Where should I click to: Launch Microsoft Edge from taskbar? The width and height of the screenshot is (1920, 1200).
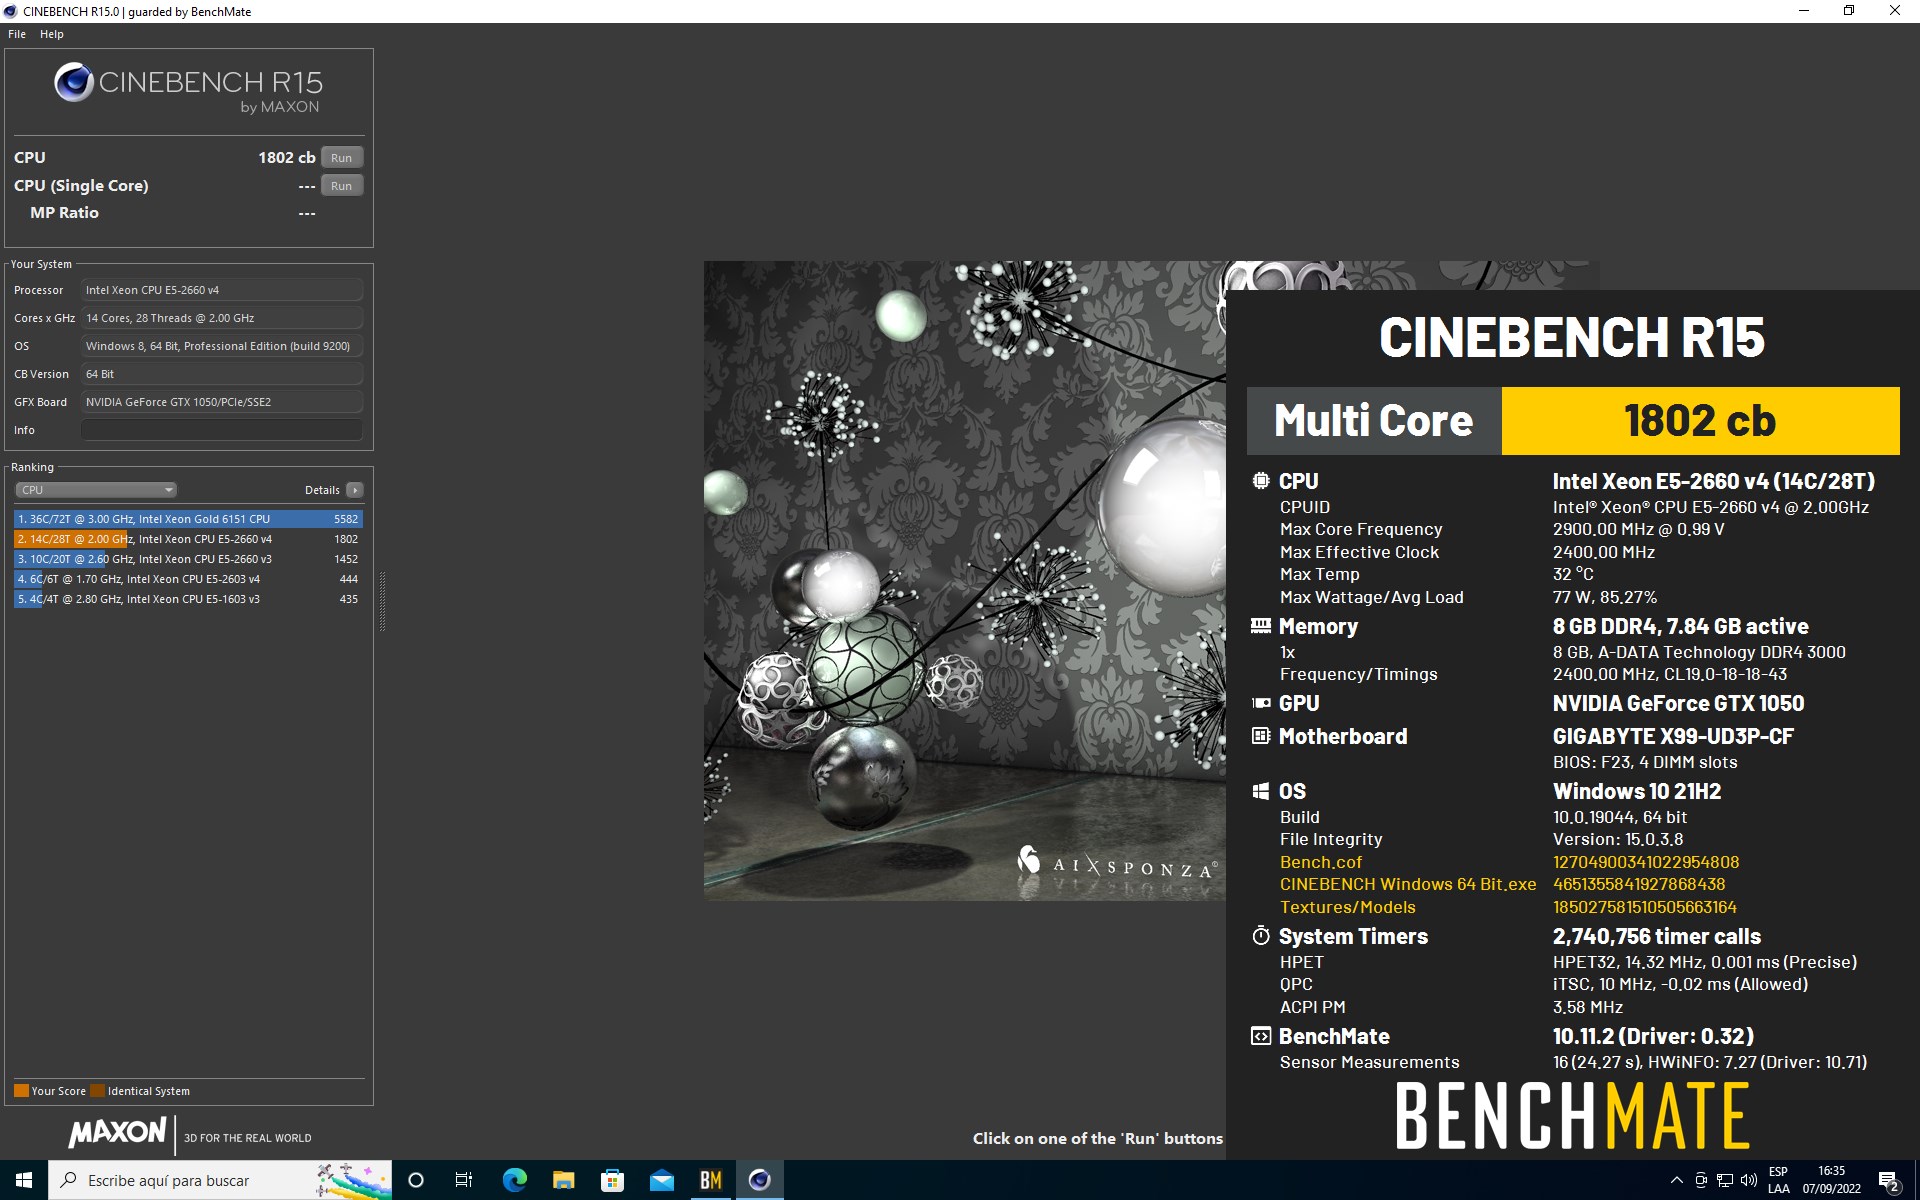tap(514, 1180)
